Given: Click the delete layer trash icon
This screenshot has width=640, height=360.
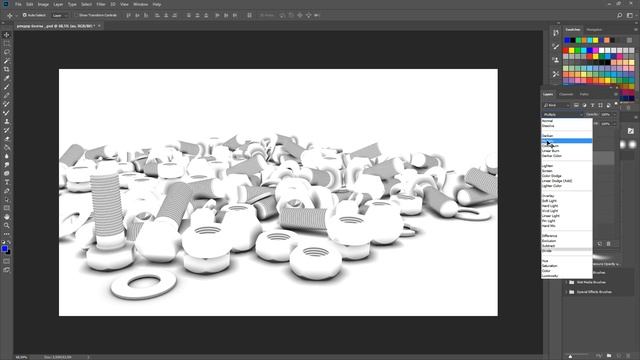Looking at the screenshot, I should click(x=608, y=244).
